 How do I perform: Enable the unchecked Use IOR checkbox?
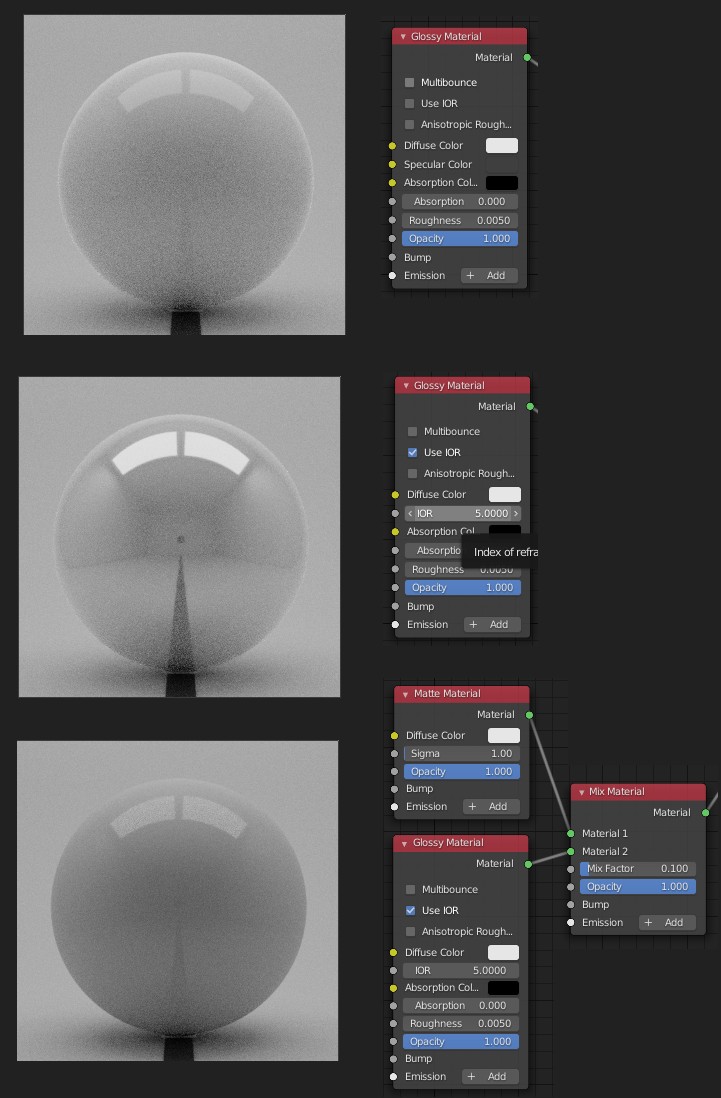point(410,103)
